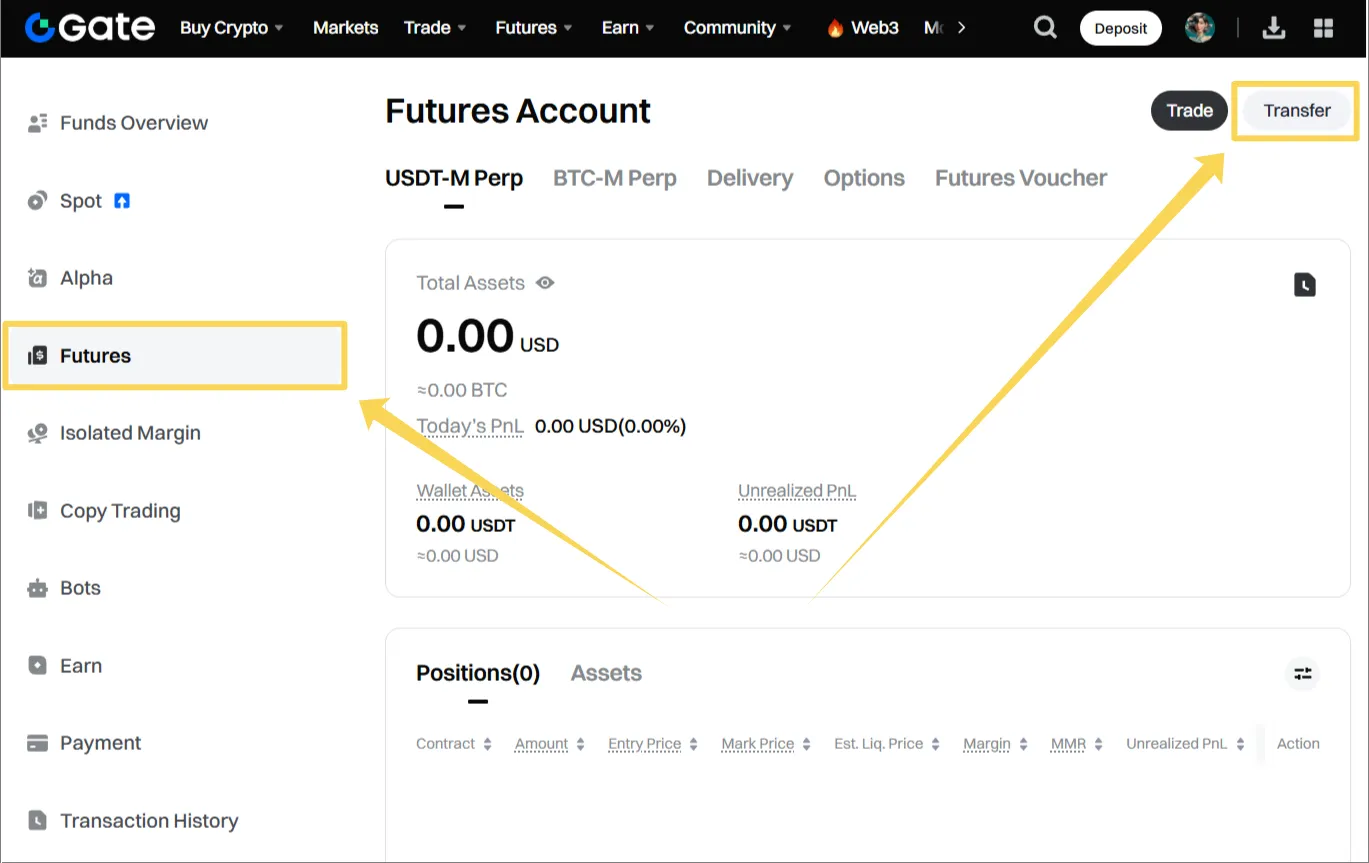Click the user profile avatar
The width and height of the screenshot is (1369, 863).
[x=1200, y=28]
